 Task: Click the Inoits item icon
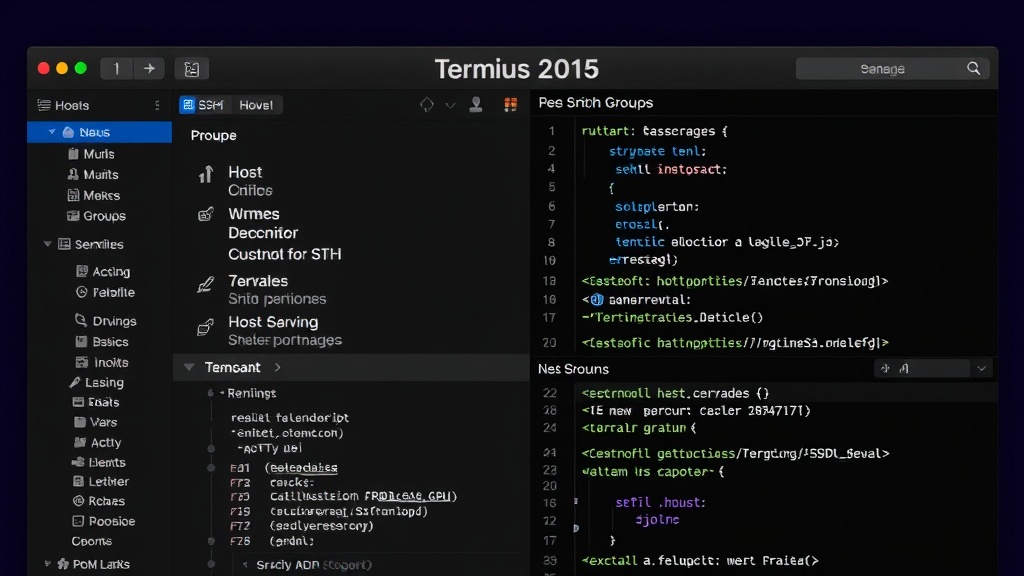click(x=82, y=362)
